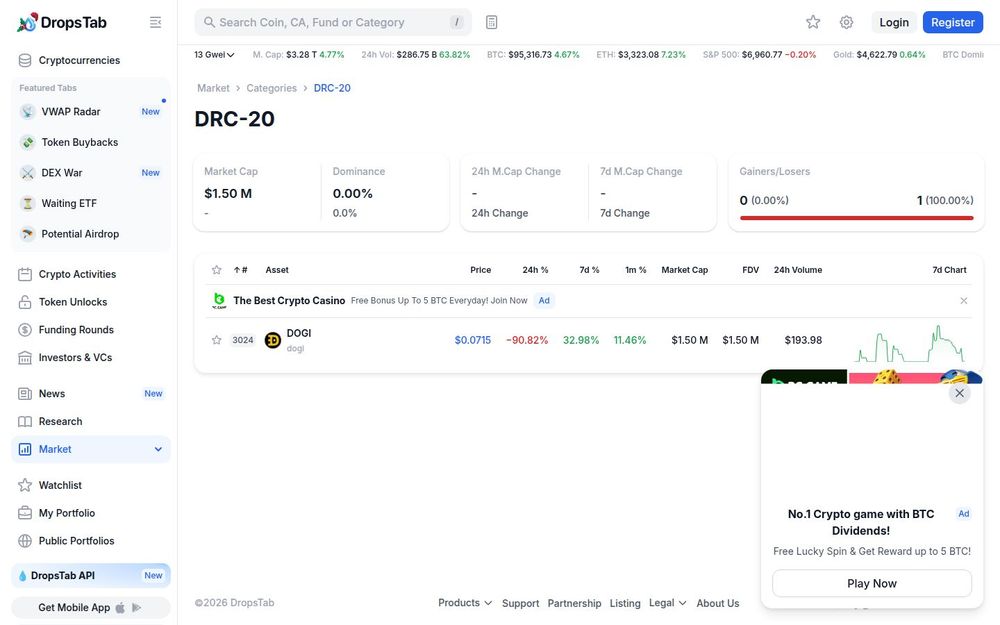Collapse sidebar with the menu toggle icon
This screenshot has height=625, width=1000.
[x=155, y=22]
